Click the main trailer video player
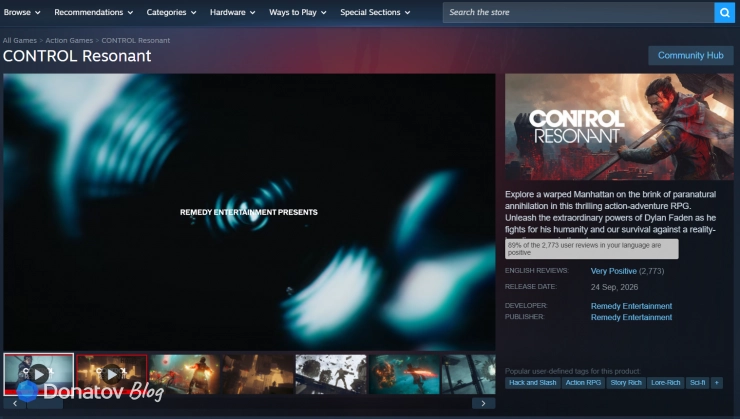The width and height of the screenshot is (740, 419). click(249, 212)
